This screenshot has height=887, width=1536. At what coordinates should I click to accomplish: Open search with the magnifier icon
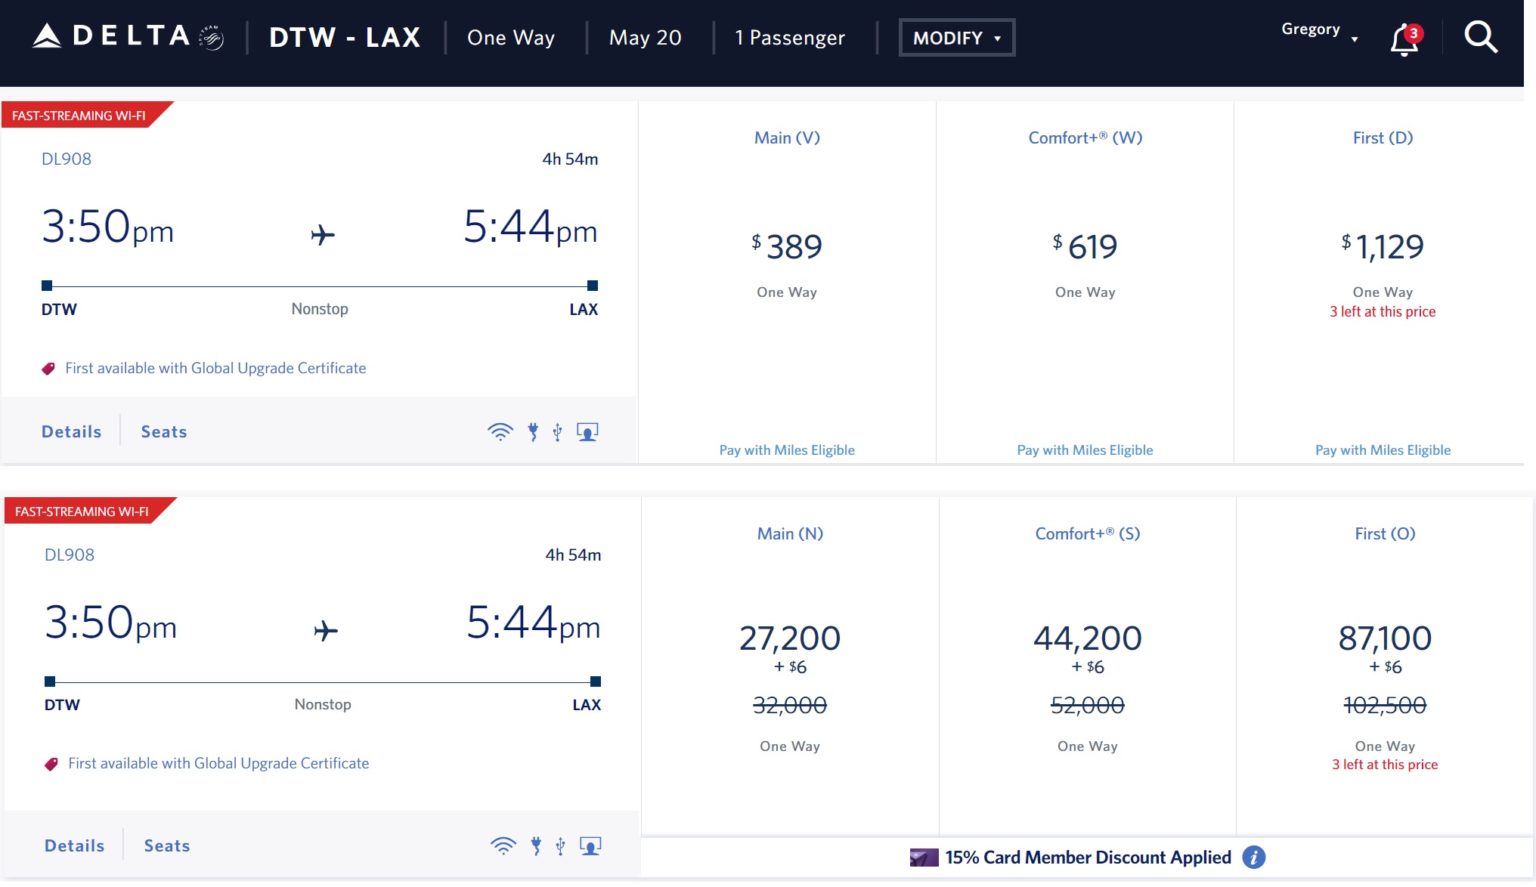point(1481,37)
